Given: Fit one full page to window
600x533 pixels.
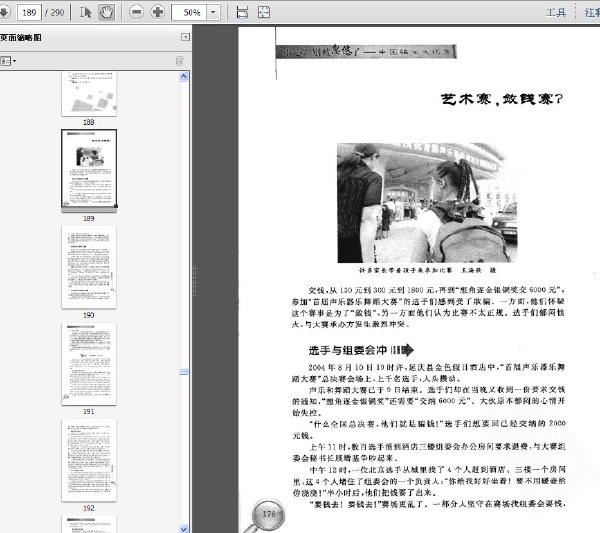Looking at the screenshot, I should (264, 12).
